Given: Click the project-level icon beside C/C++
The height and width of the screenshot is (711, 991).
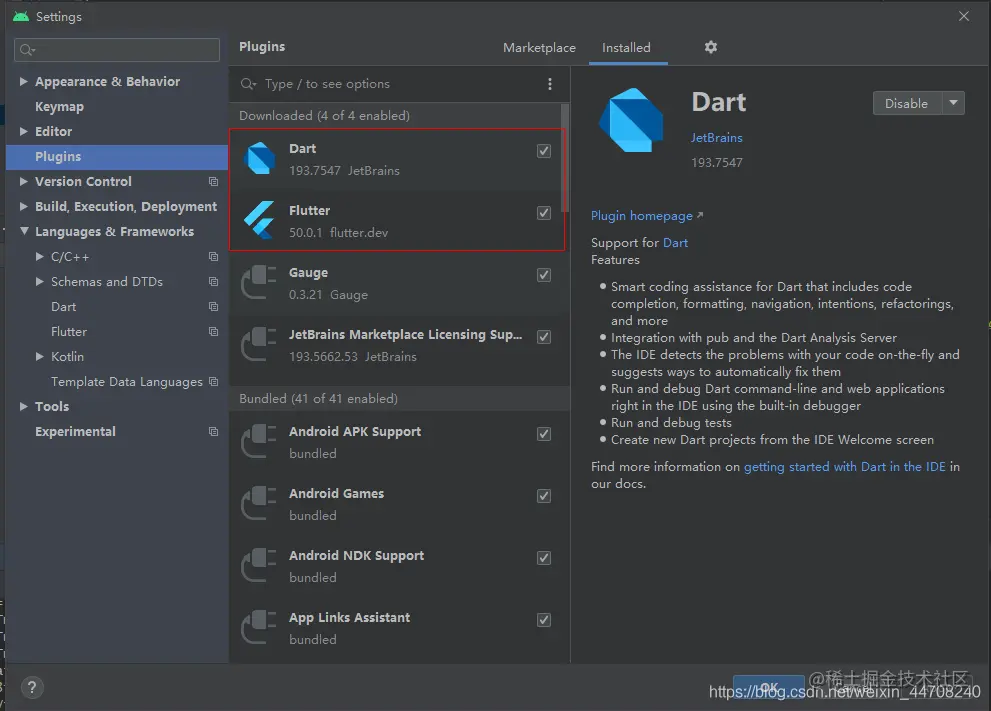Looking at the screenshot, I should 214,257.
